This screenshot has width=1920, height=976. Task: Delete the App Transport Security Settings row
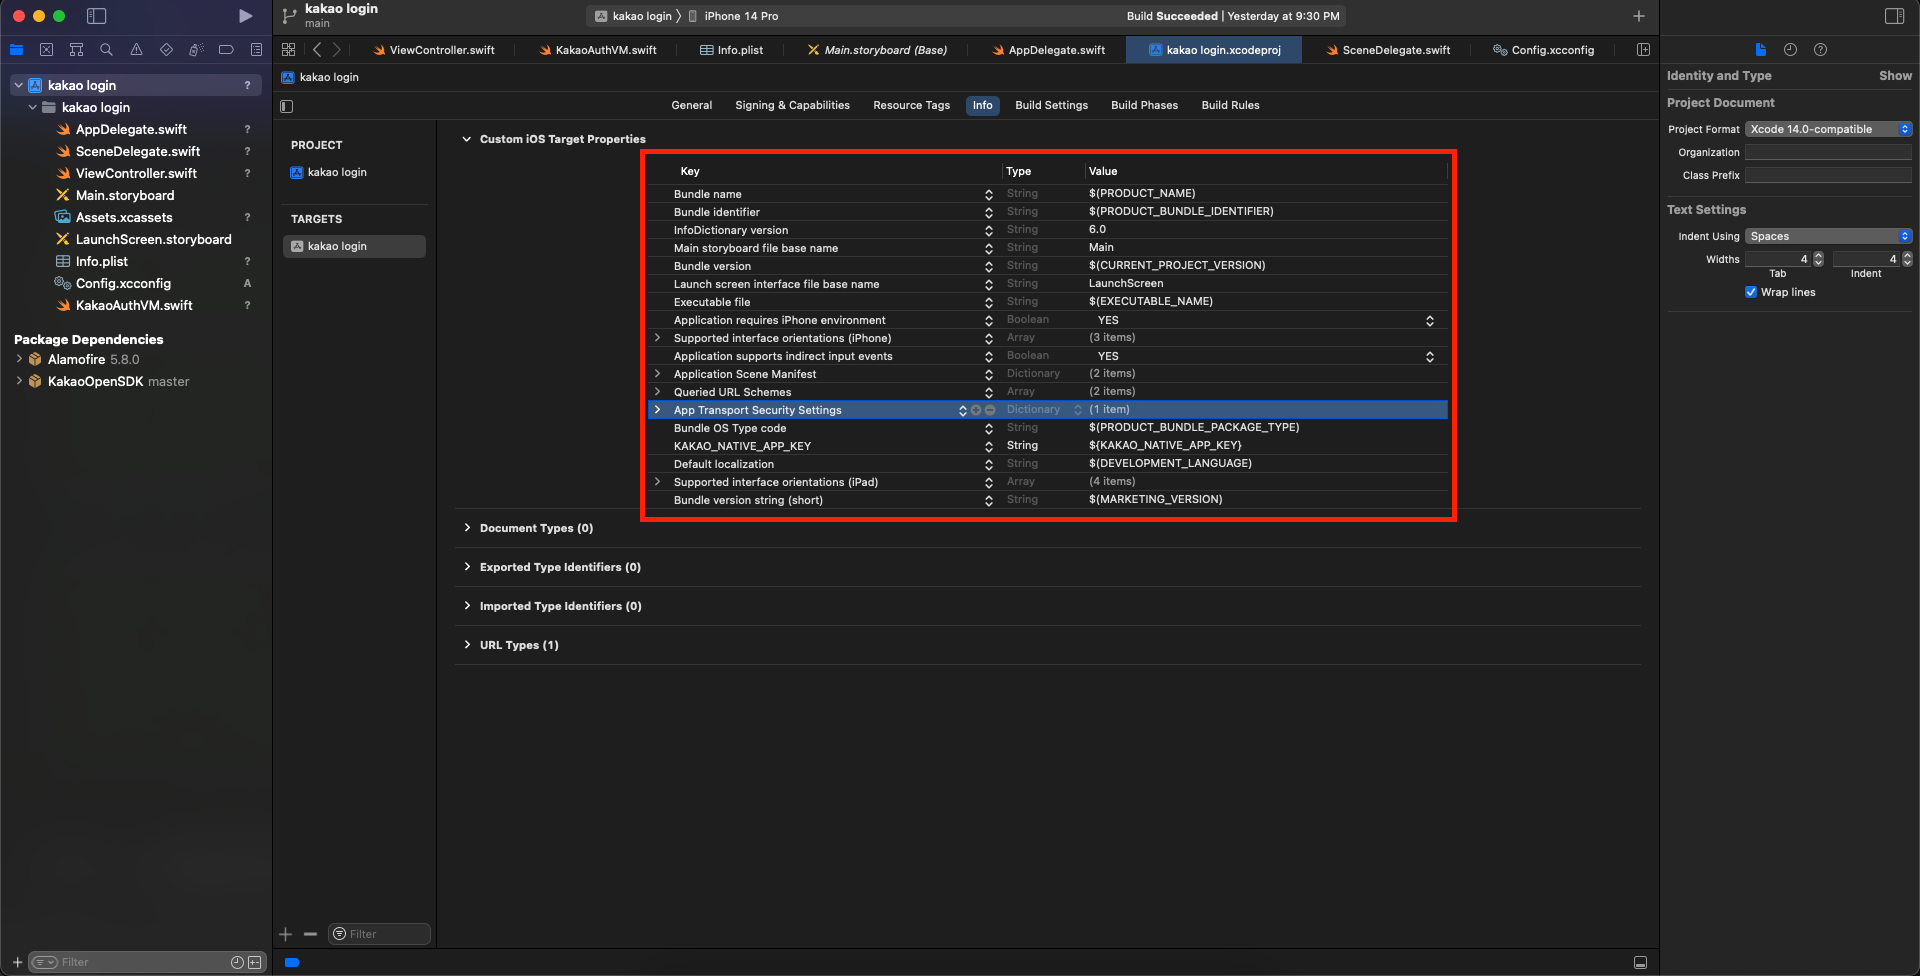(990, 410)
